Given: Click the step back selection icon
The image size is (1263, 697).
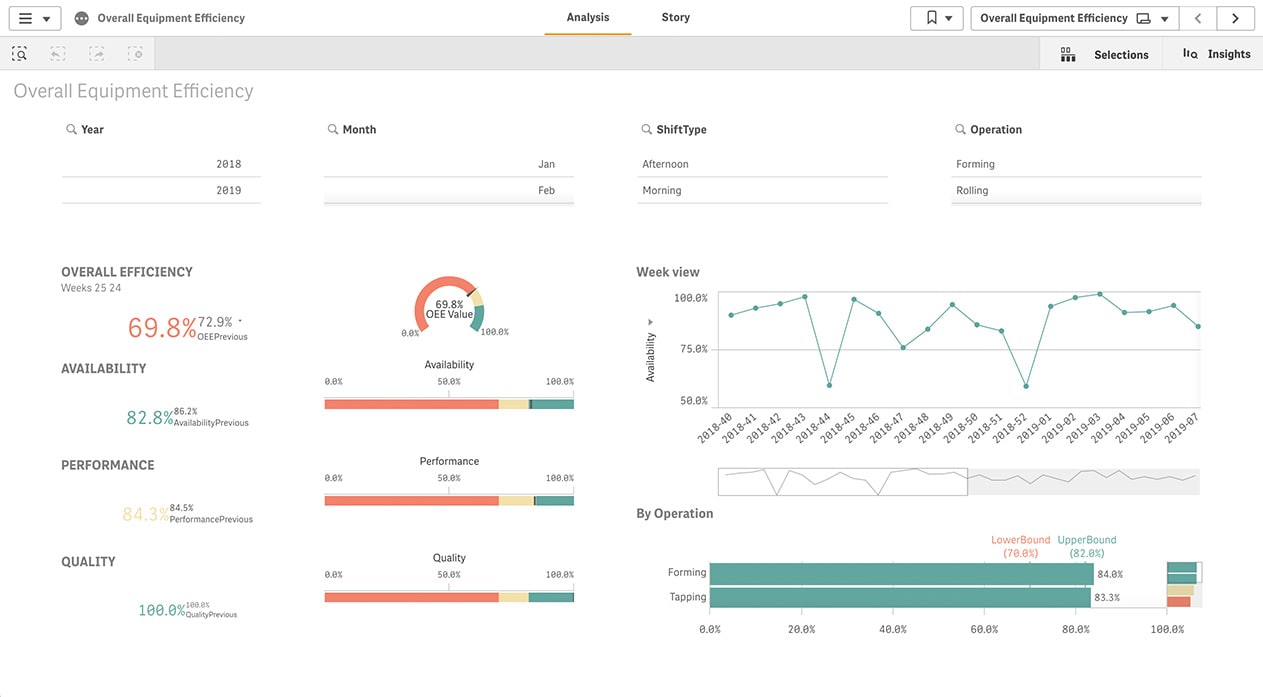Looking at the screenshot, I should point(57,53).
